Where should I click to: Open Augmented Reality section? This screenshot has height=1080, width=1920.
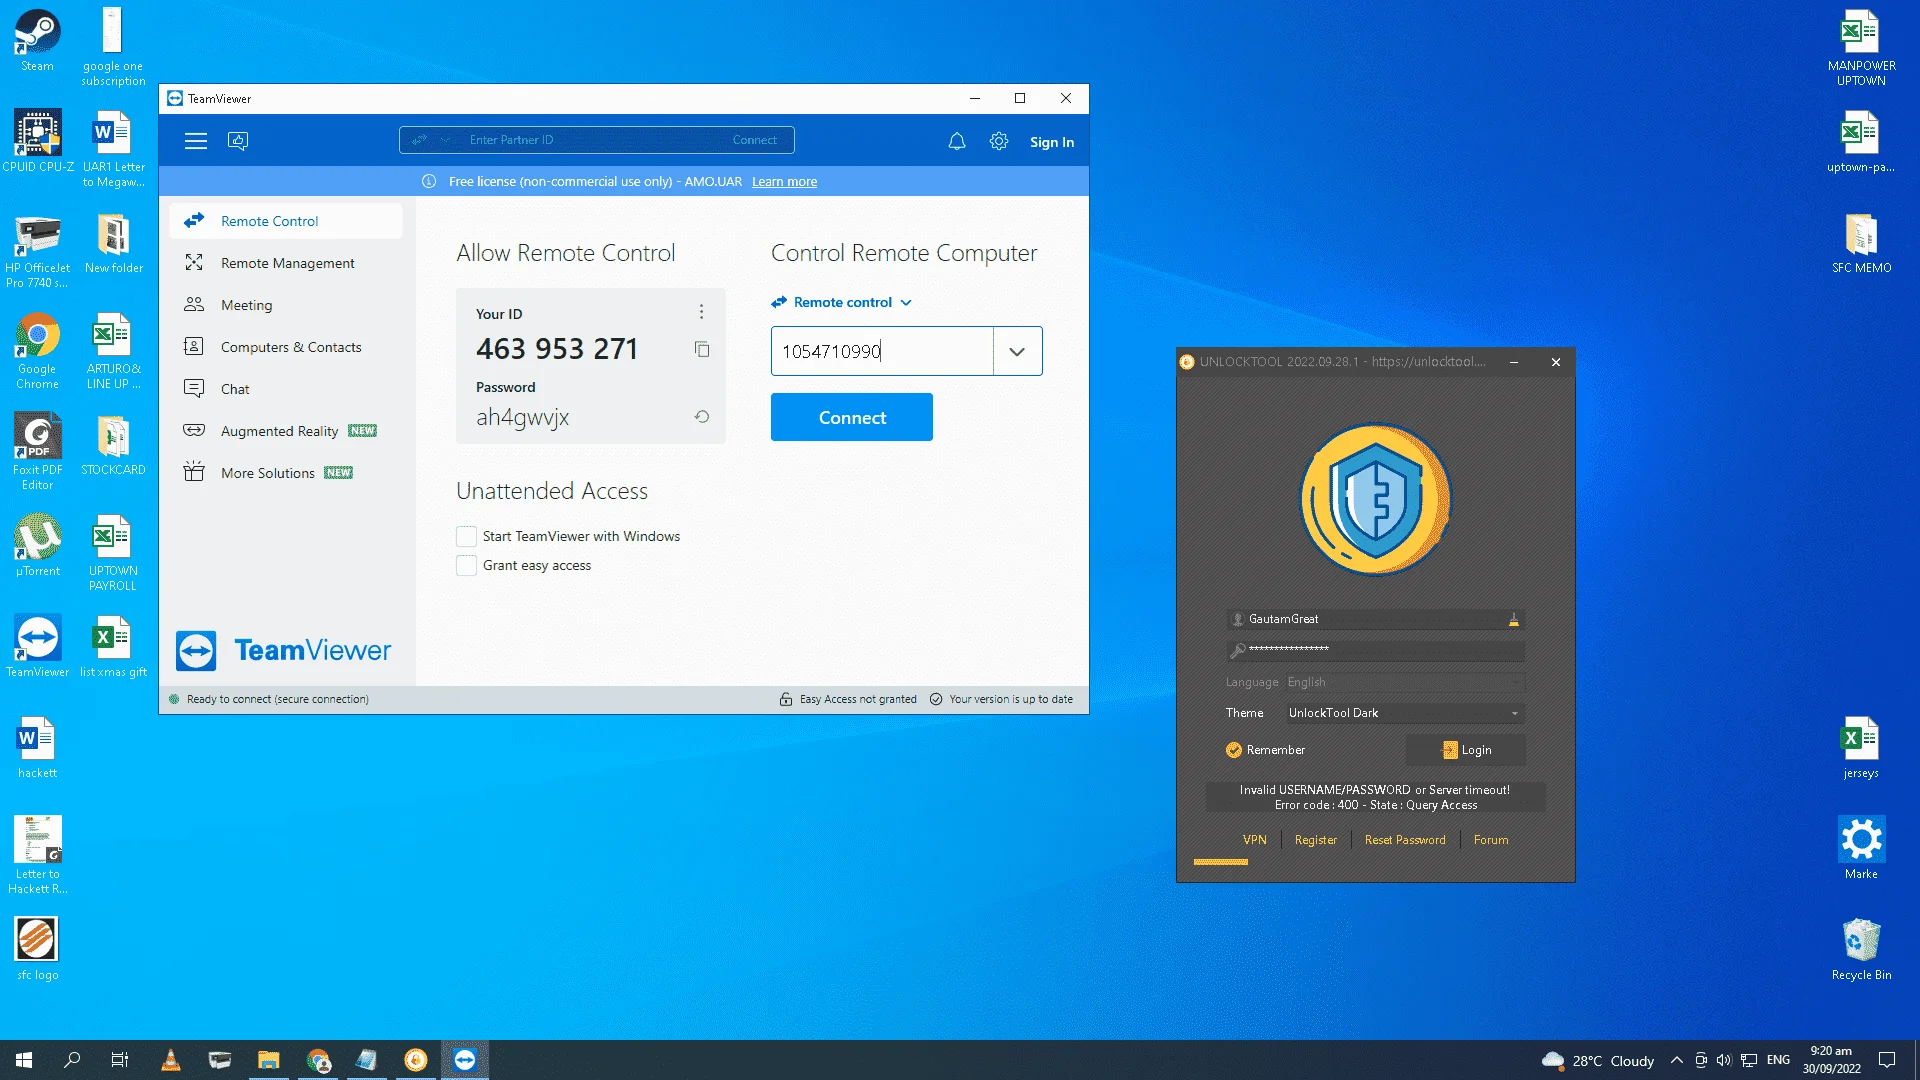(286, 431)
